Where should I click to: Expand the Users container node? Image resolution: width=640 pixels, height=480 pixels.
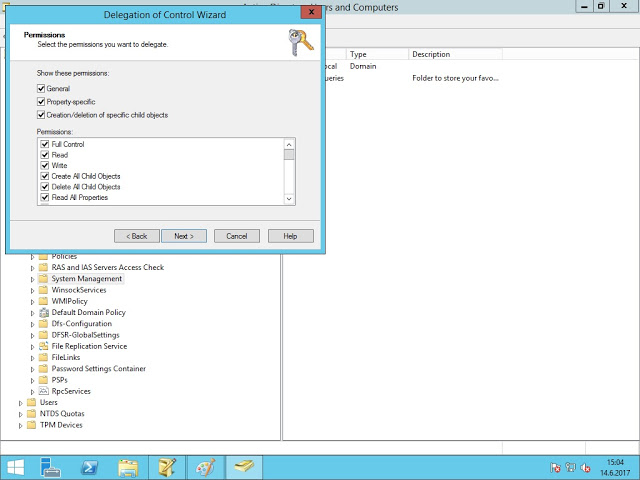[20, 402]
